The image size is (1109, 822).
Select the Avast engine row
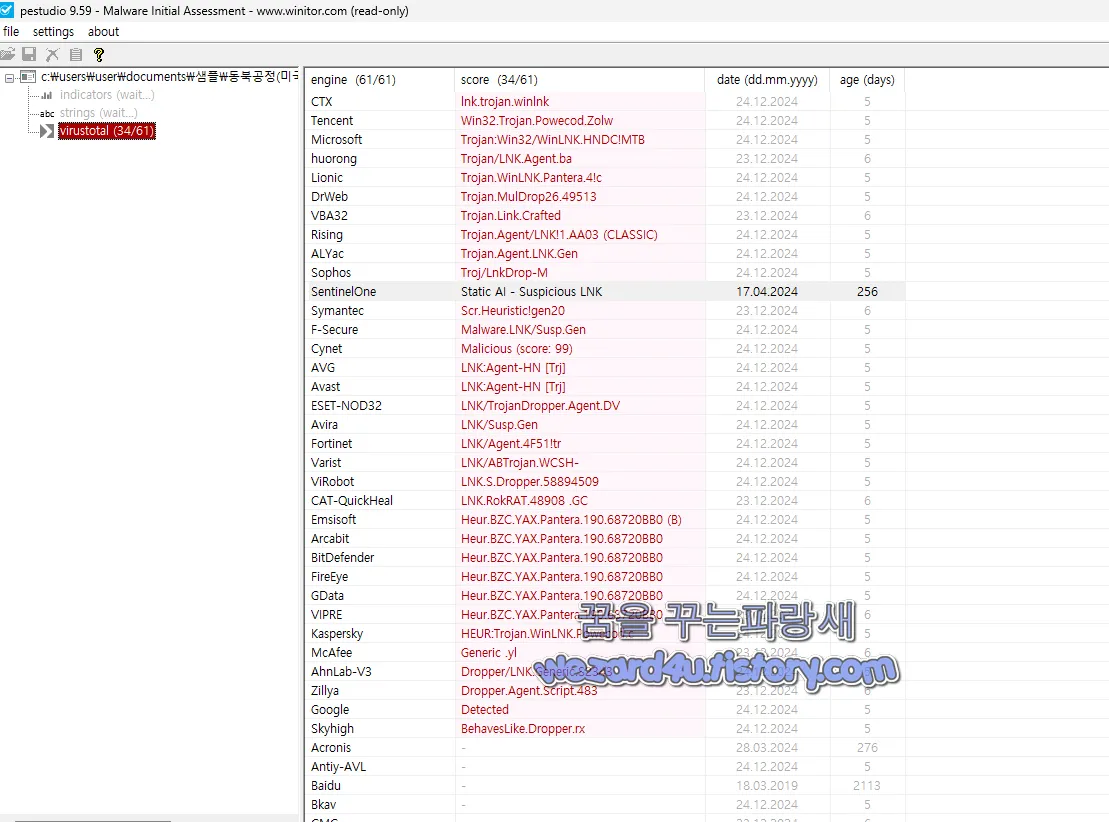click(x=605, y=387)
